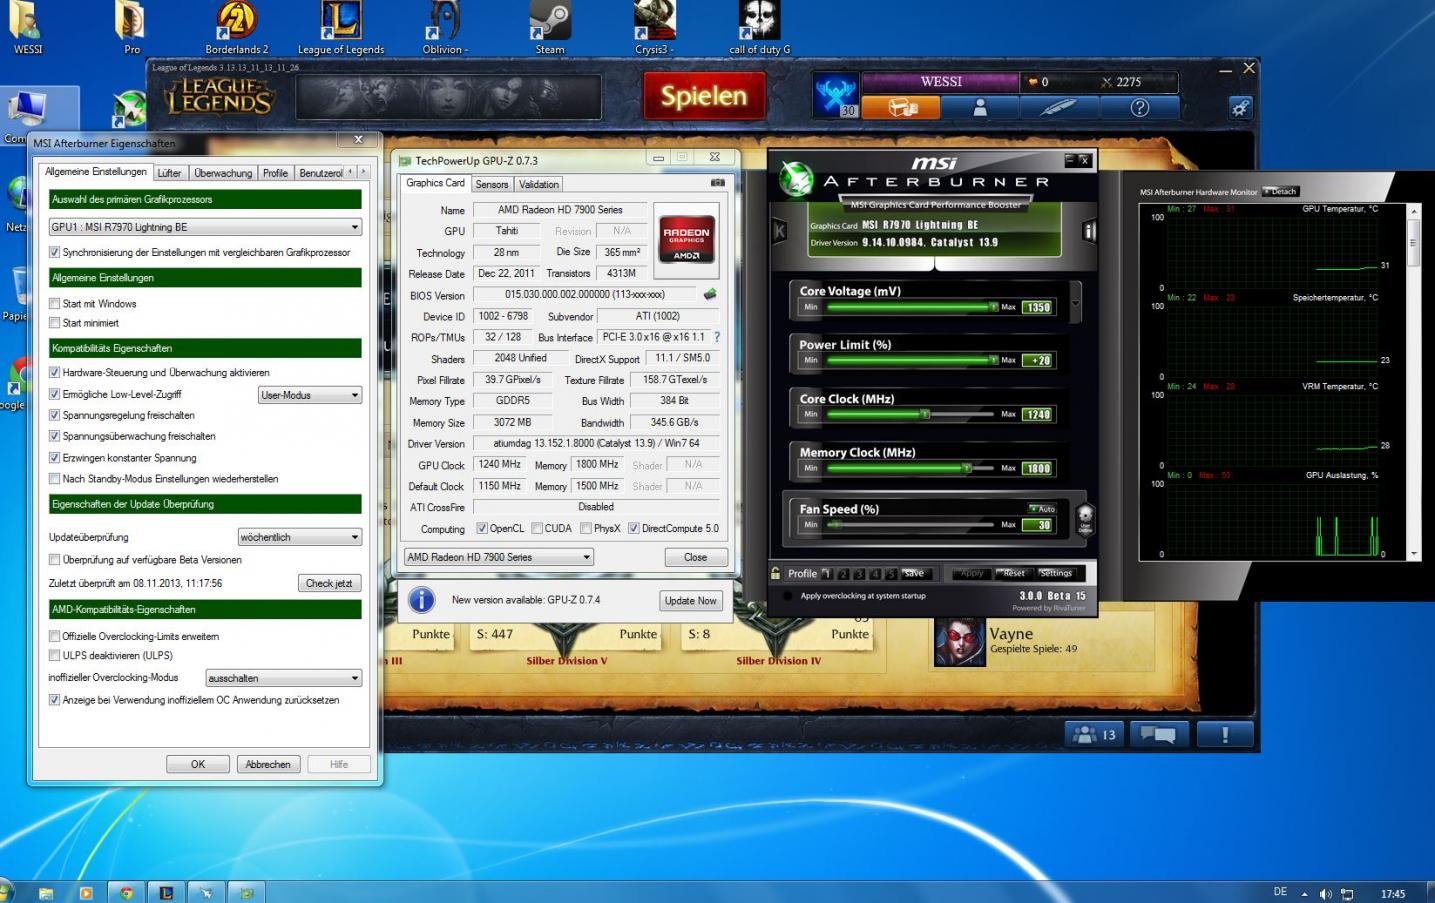Toggle 'ULPS deaktivieren (ULPS)' checkbox
1435x903 pixels.
coord(54,655)
